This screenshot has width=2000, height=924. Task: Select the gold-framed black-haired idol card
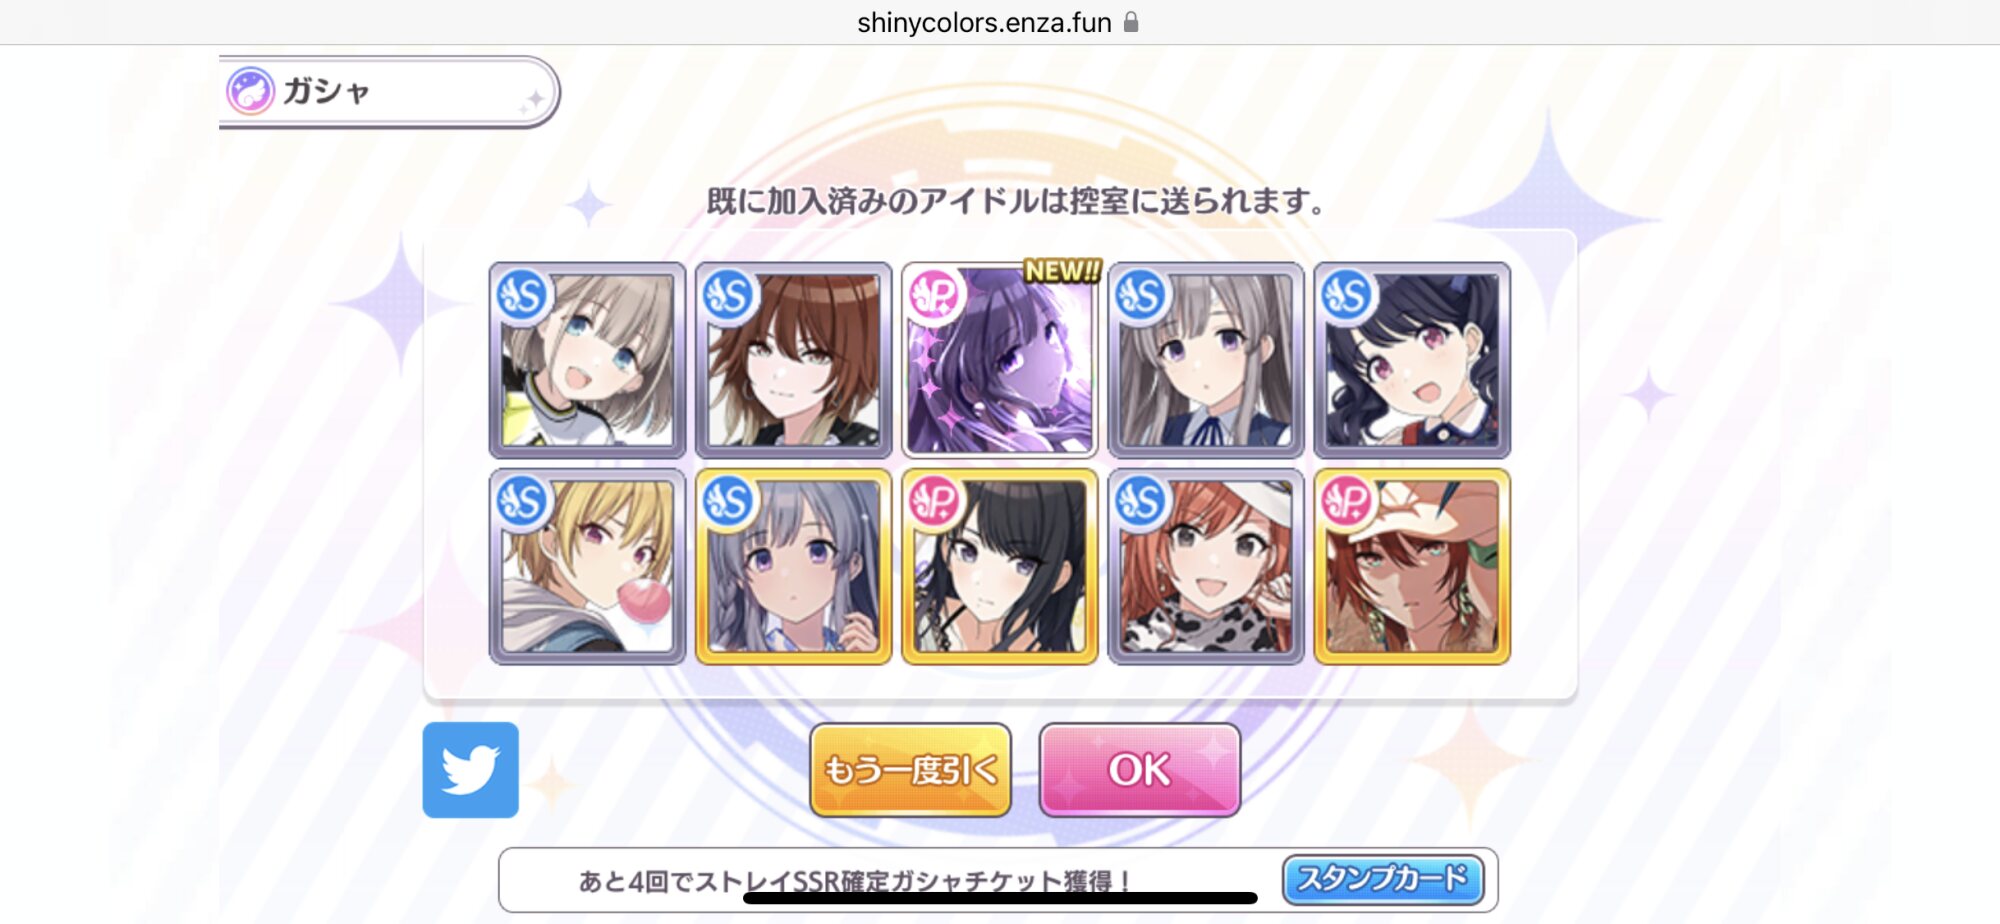(1000, 566)
